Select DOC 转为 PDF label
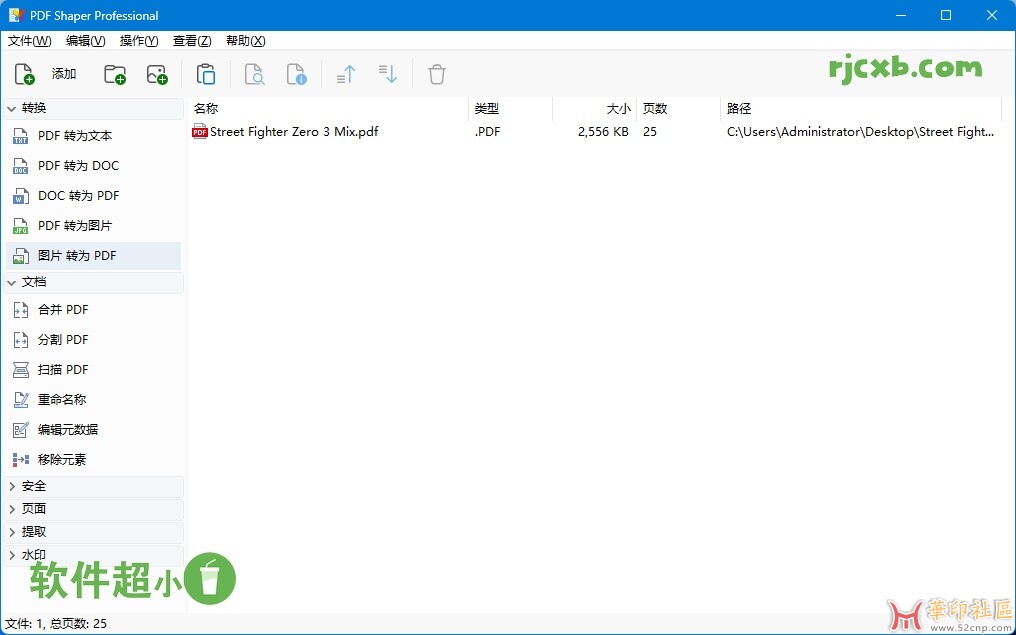Viewport: 1016px width, 635px height. click(78, 196)
